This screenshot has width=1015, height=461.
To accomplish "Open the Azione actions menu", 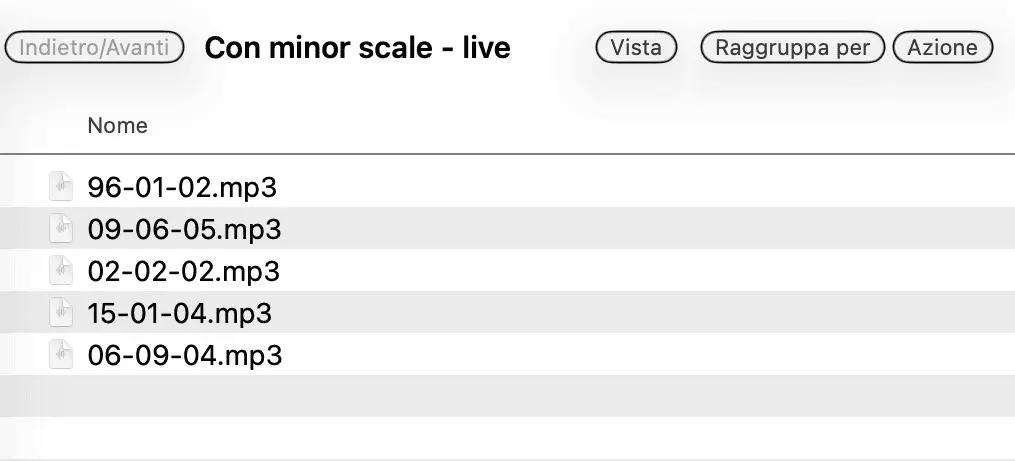I will 941,47.
